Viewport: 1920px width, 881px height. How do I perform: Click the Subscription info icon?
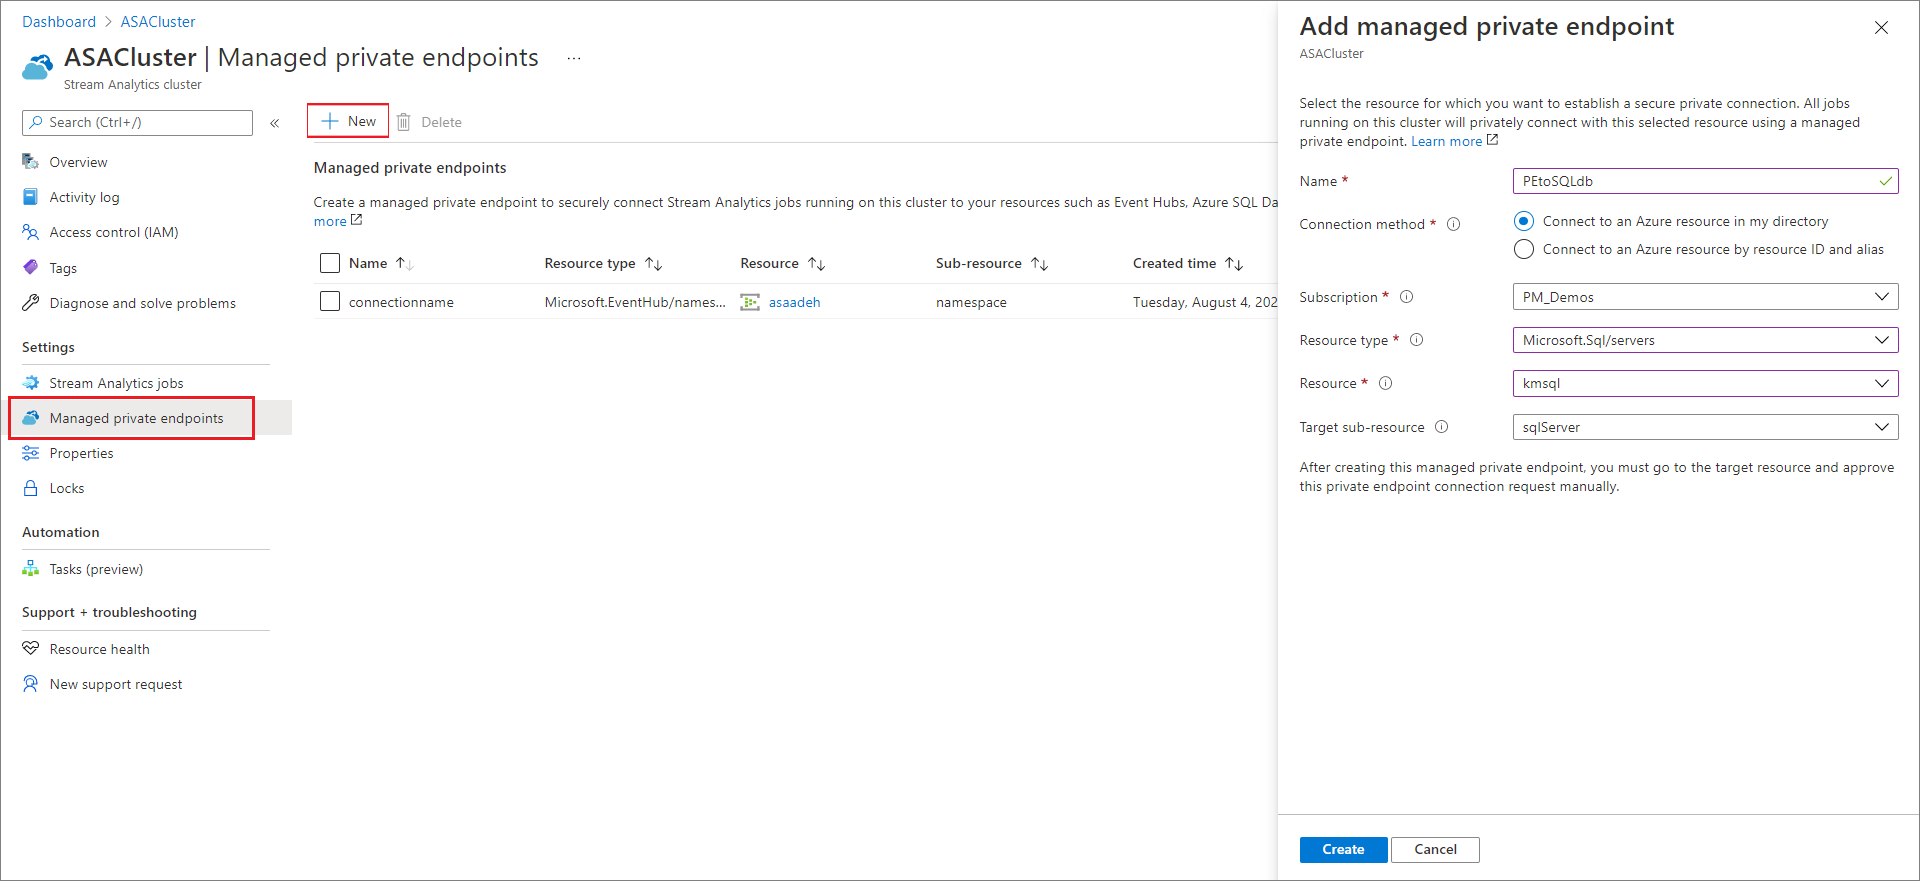(1406, 297)
